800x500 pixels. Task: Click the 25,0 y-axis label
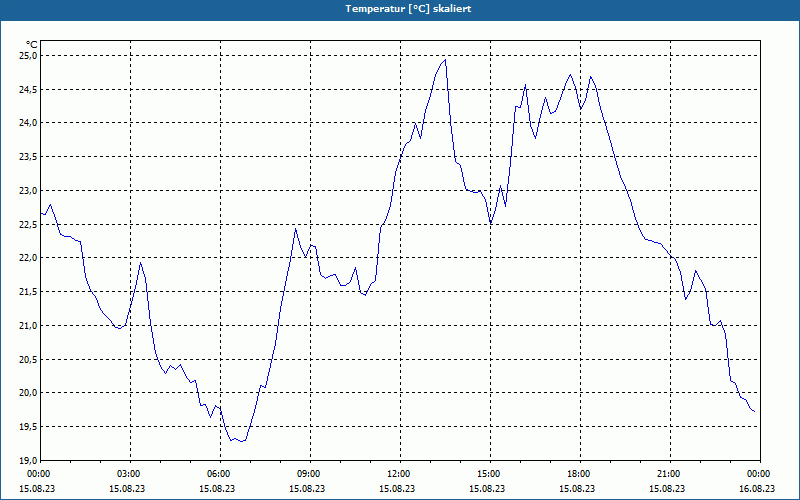pyautogui.click(x=28, y=55)
